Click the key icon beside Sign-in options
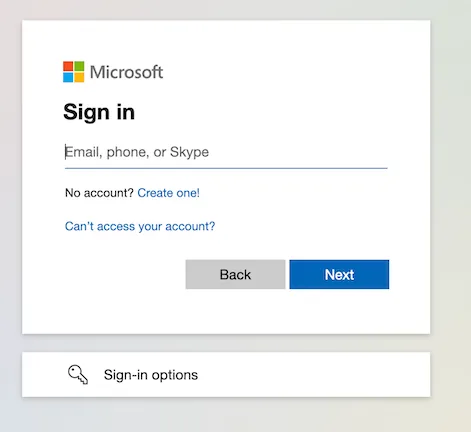 (78, 375)
